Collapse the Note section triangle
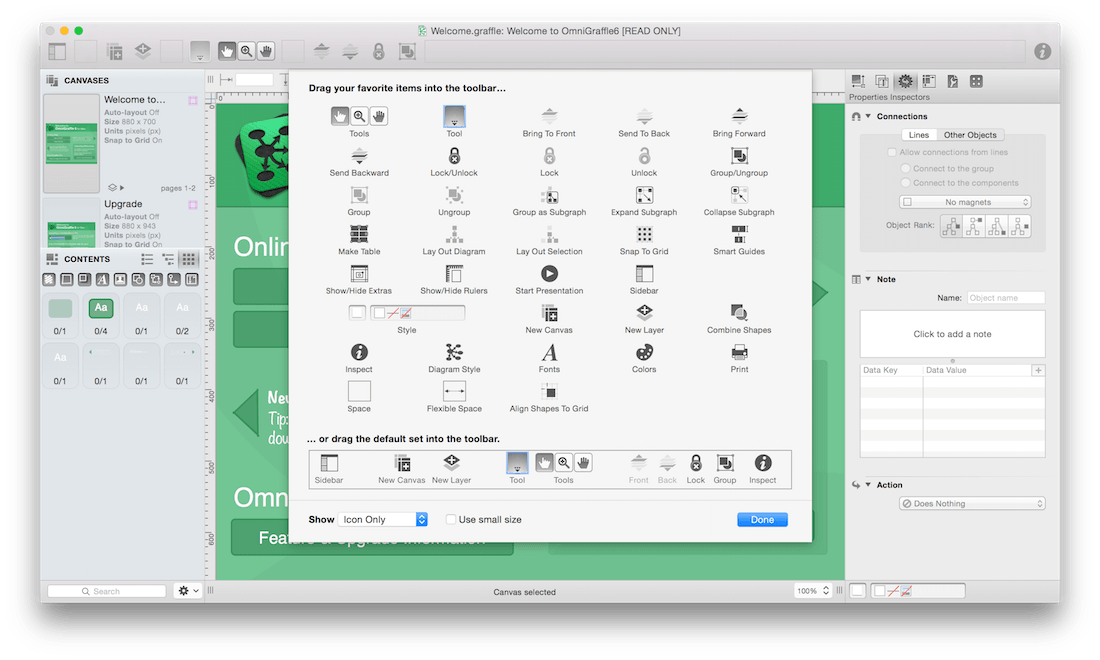The height and width of the screenshot is (660, 1100). (x=868, y=279)
